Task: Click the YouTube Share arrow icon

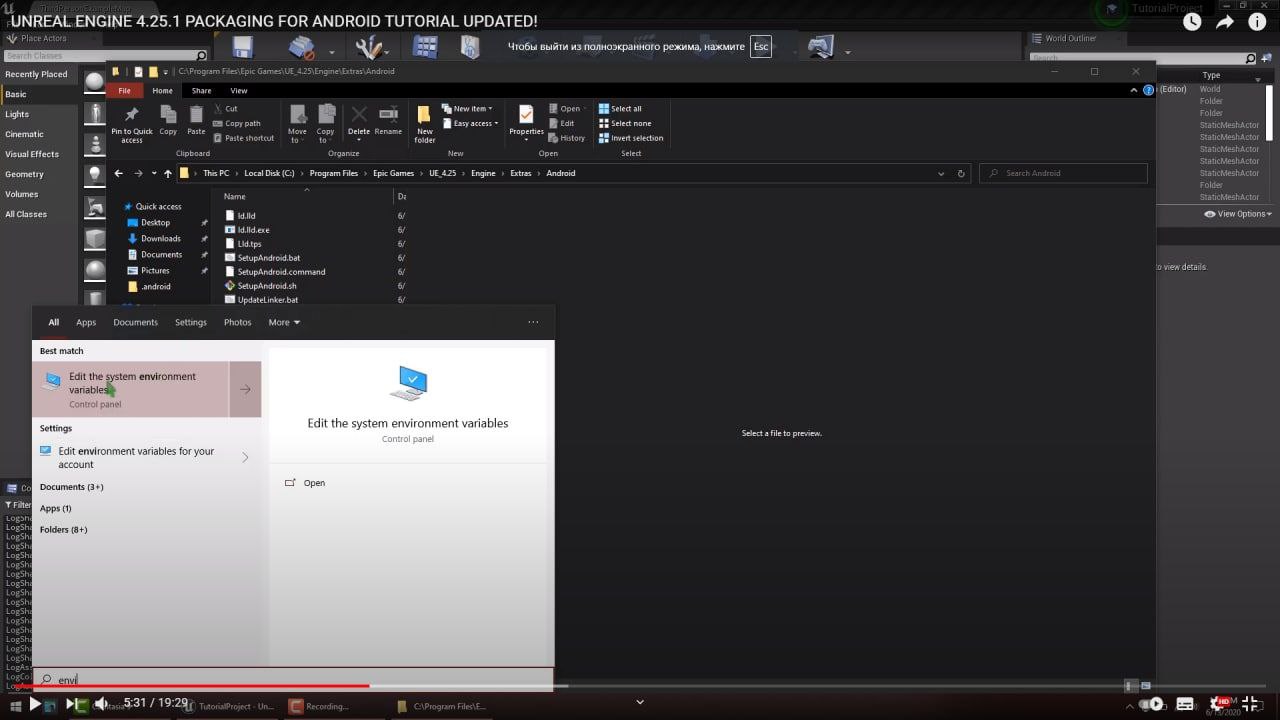Action: pos(1225,22)
